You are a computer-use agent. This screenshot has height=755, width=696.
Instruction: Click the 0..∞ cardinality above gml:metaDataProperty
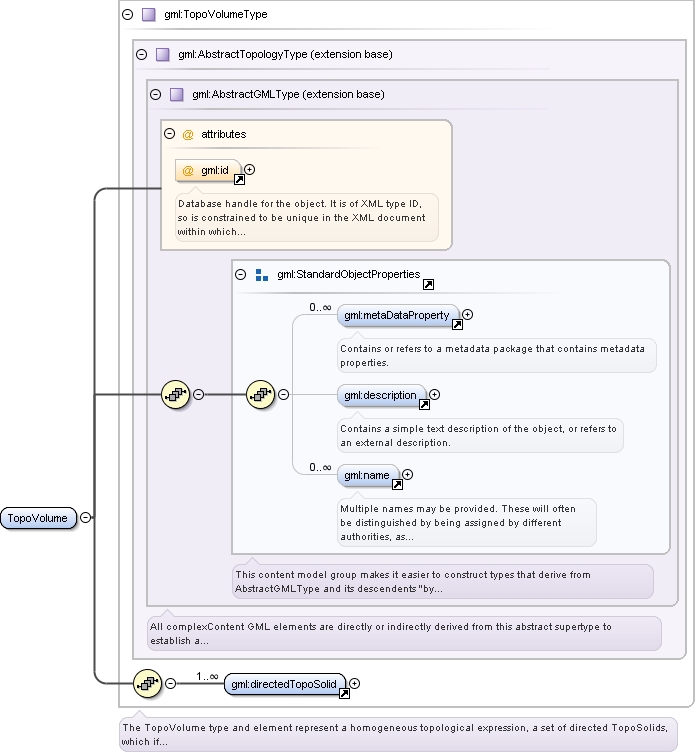point(320,307)
